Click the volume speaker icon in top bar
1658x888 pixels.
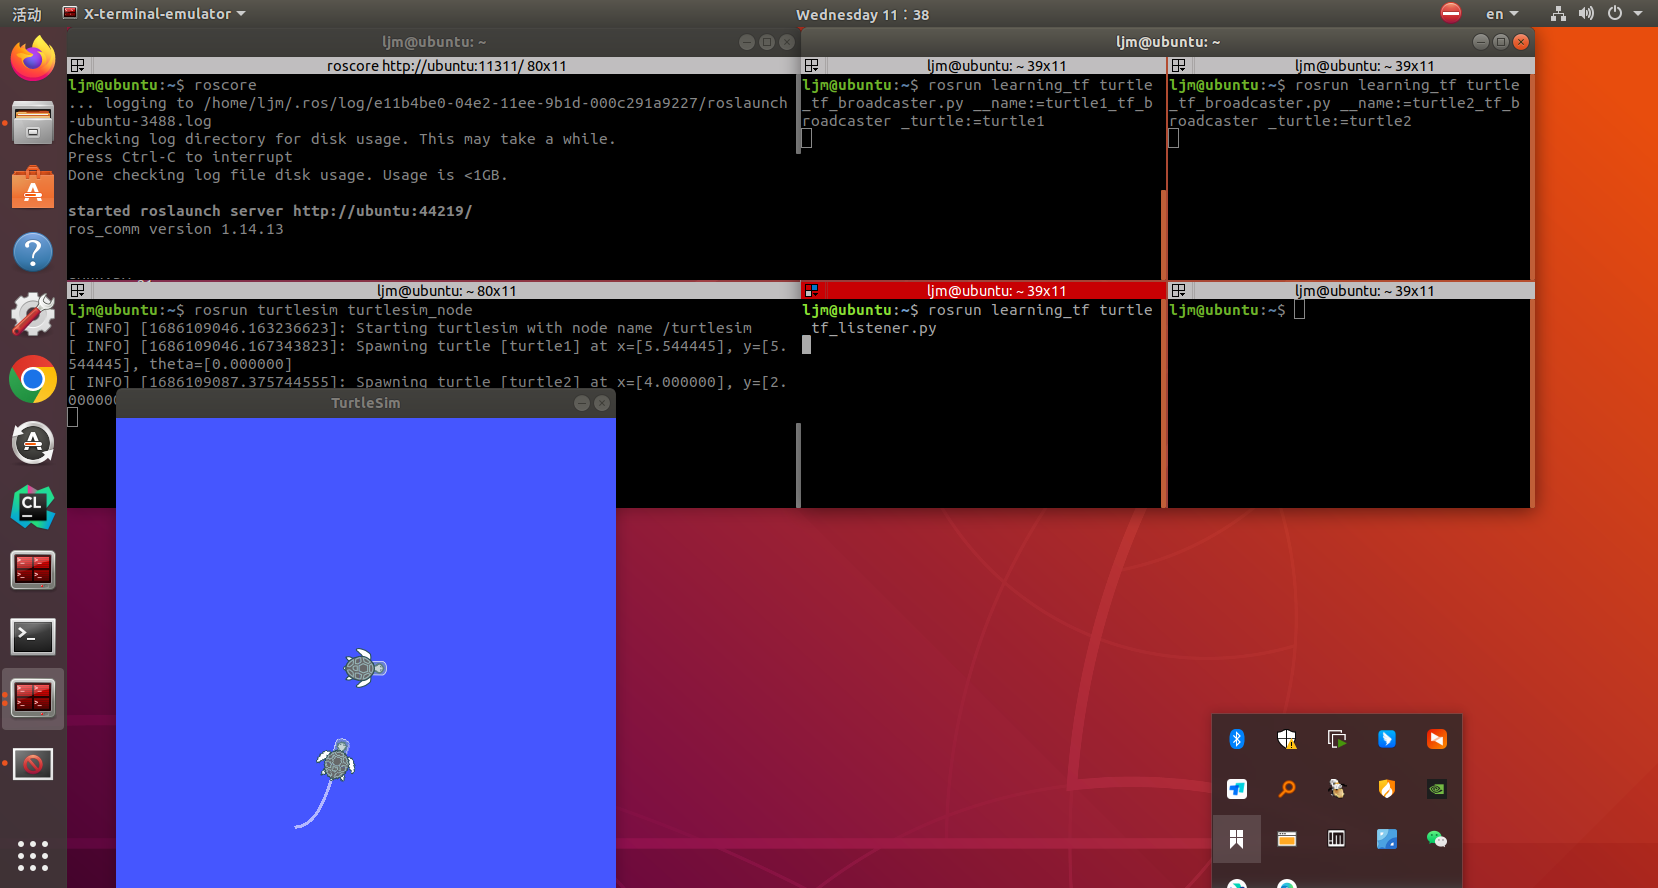pos(1586,14)
